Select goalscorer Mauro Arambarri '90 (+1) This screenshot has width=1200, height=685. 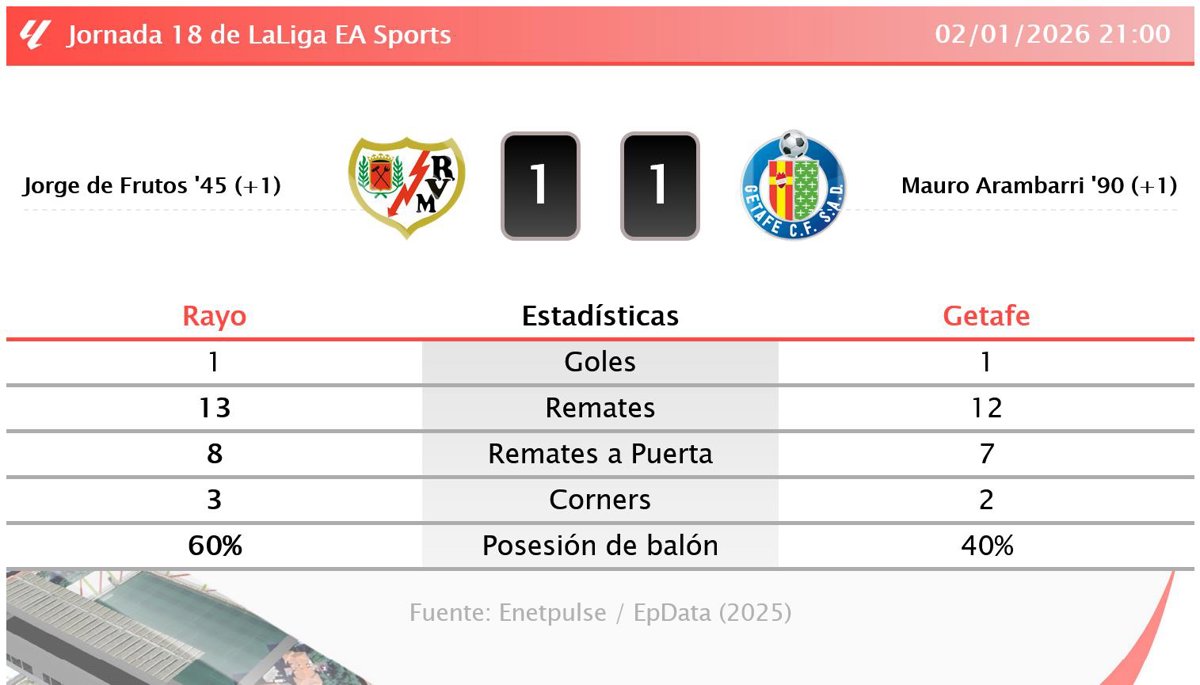point(1038,186)
